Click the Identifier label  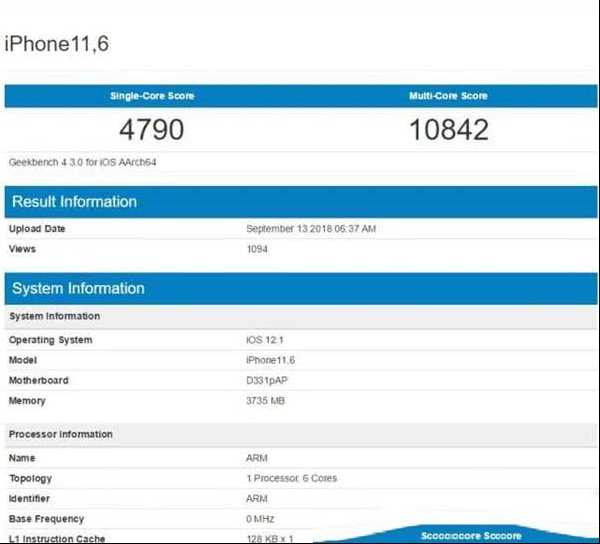(x=29, y=499)
